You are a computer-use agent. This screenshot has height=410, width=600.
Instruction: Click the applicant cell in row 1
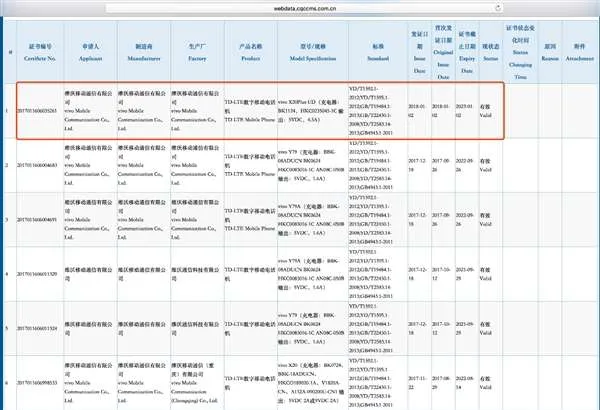[x=89, y=111]
